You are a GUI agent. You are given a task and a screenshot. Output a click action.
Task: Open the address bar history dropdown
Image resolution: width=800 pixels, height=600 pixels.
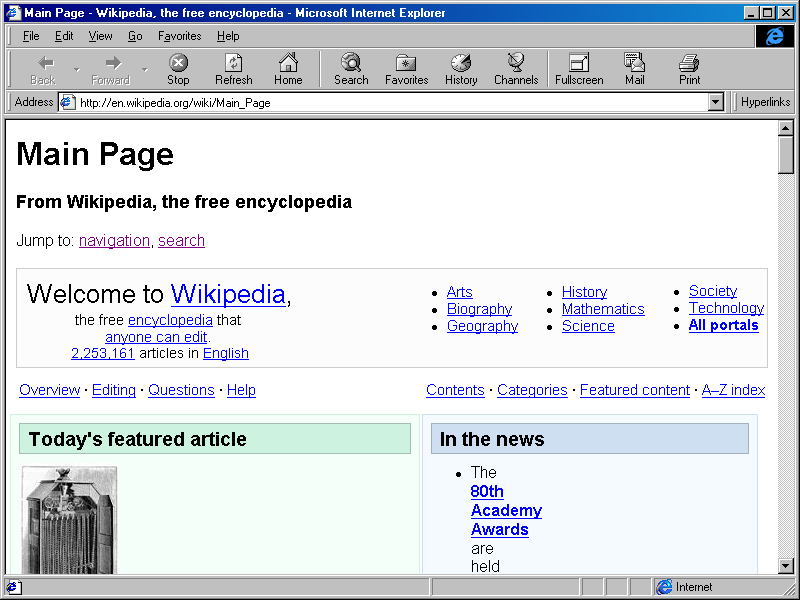pos(716,101)
